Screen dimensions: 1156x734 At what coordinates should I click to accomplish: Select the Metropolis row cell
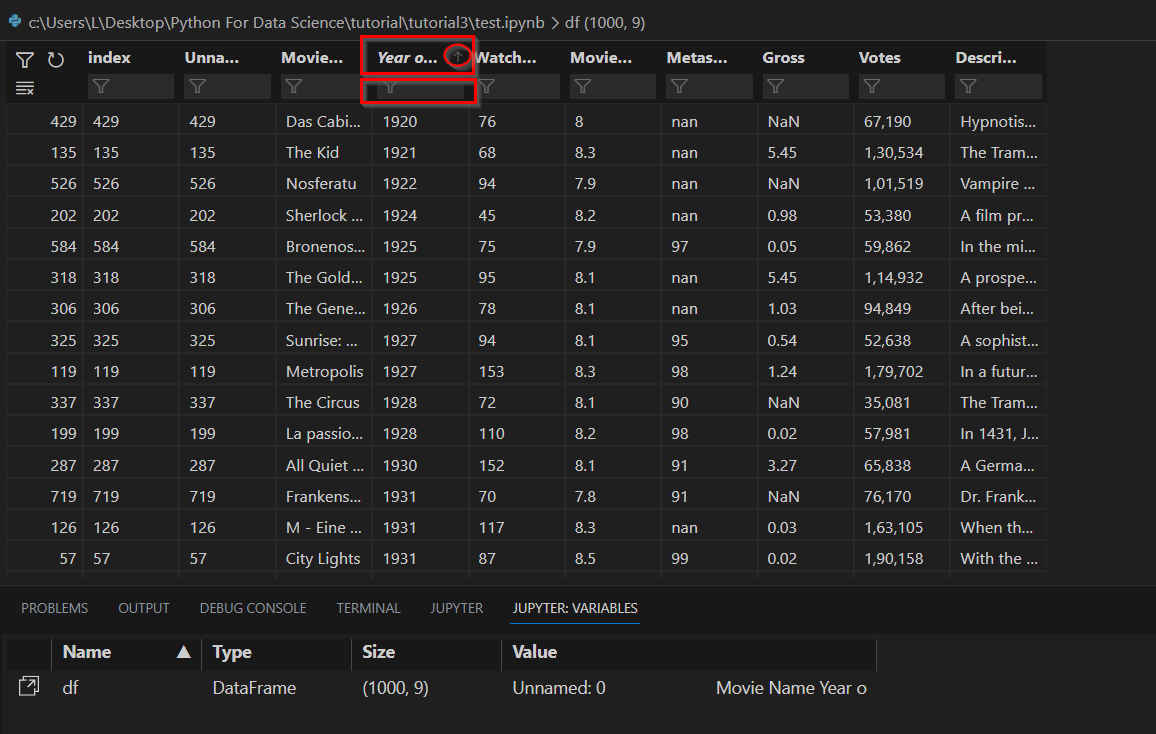324,371
